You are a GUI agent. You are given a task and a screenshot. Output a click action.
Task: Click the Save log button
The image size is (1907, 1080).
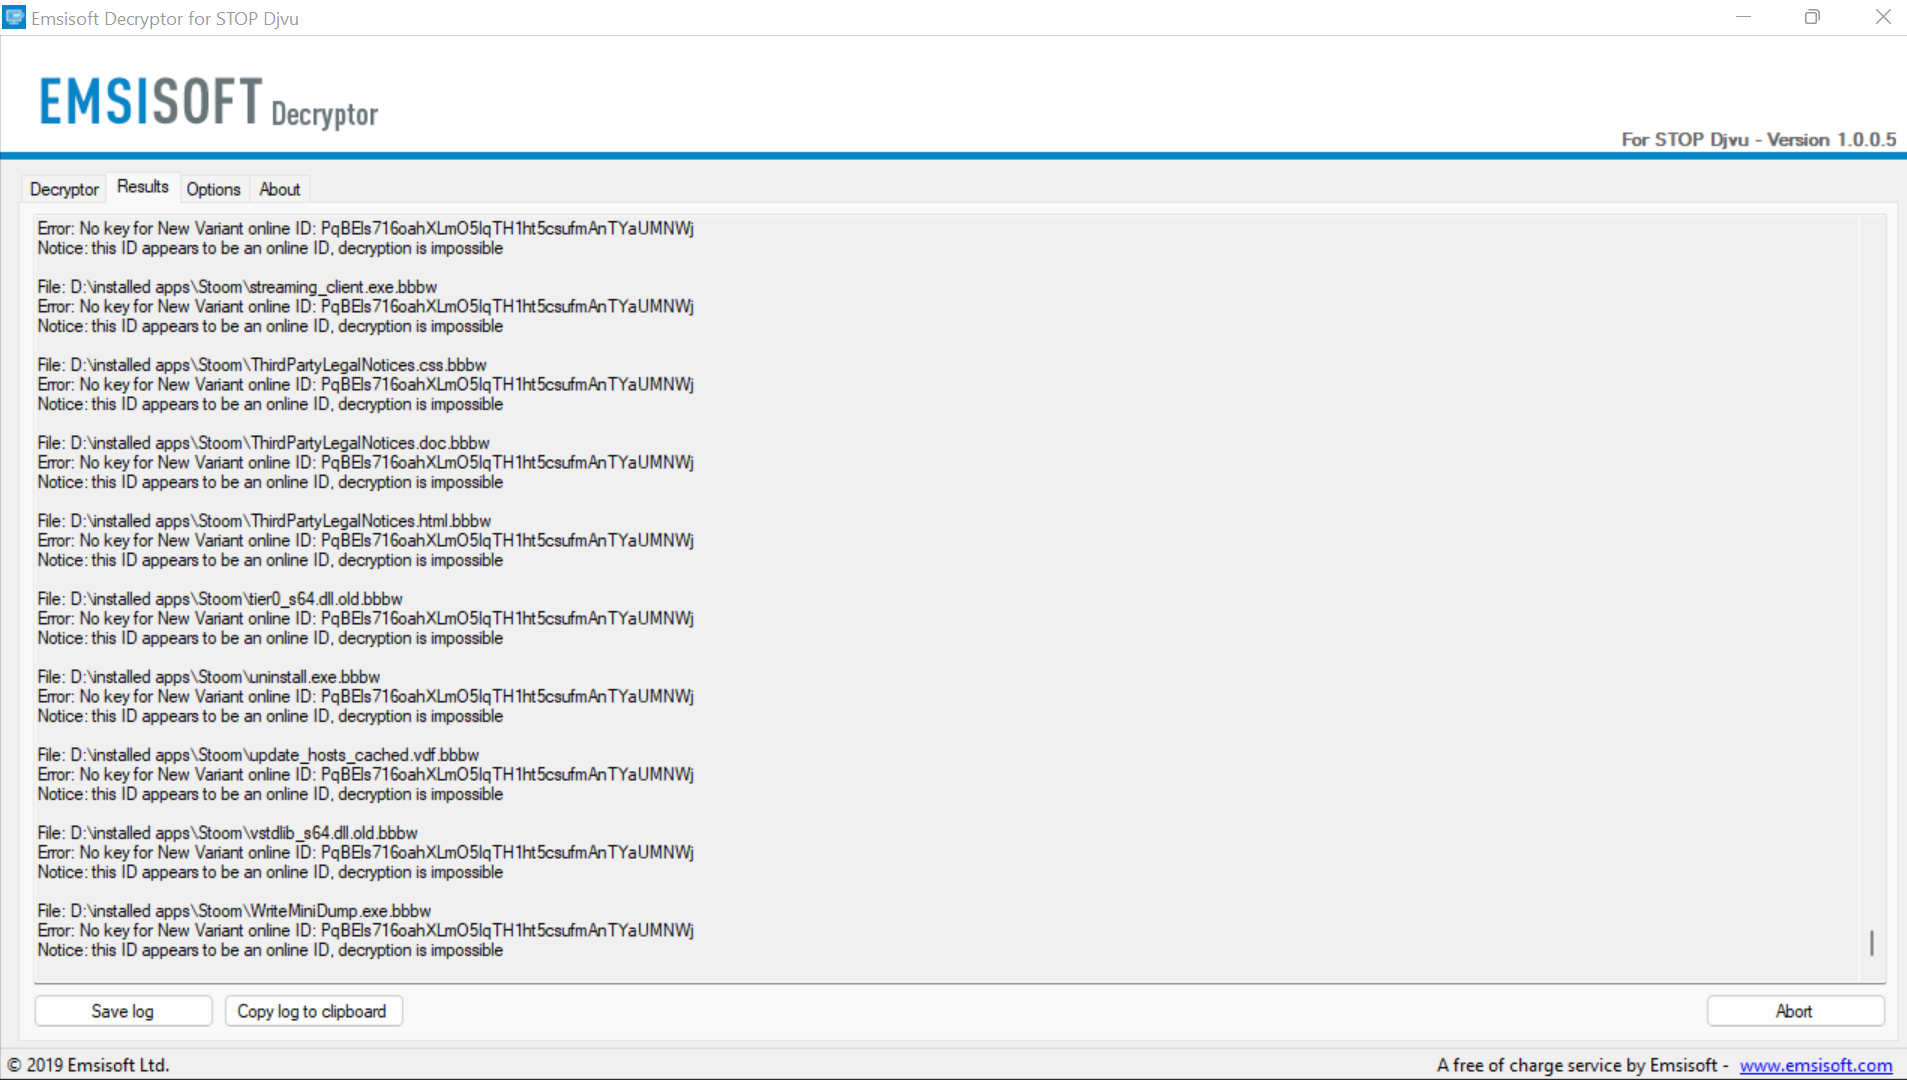click(123, 1011)
